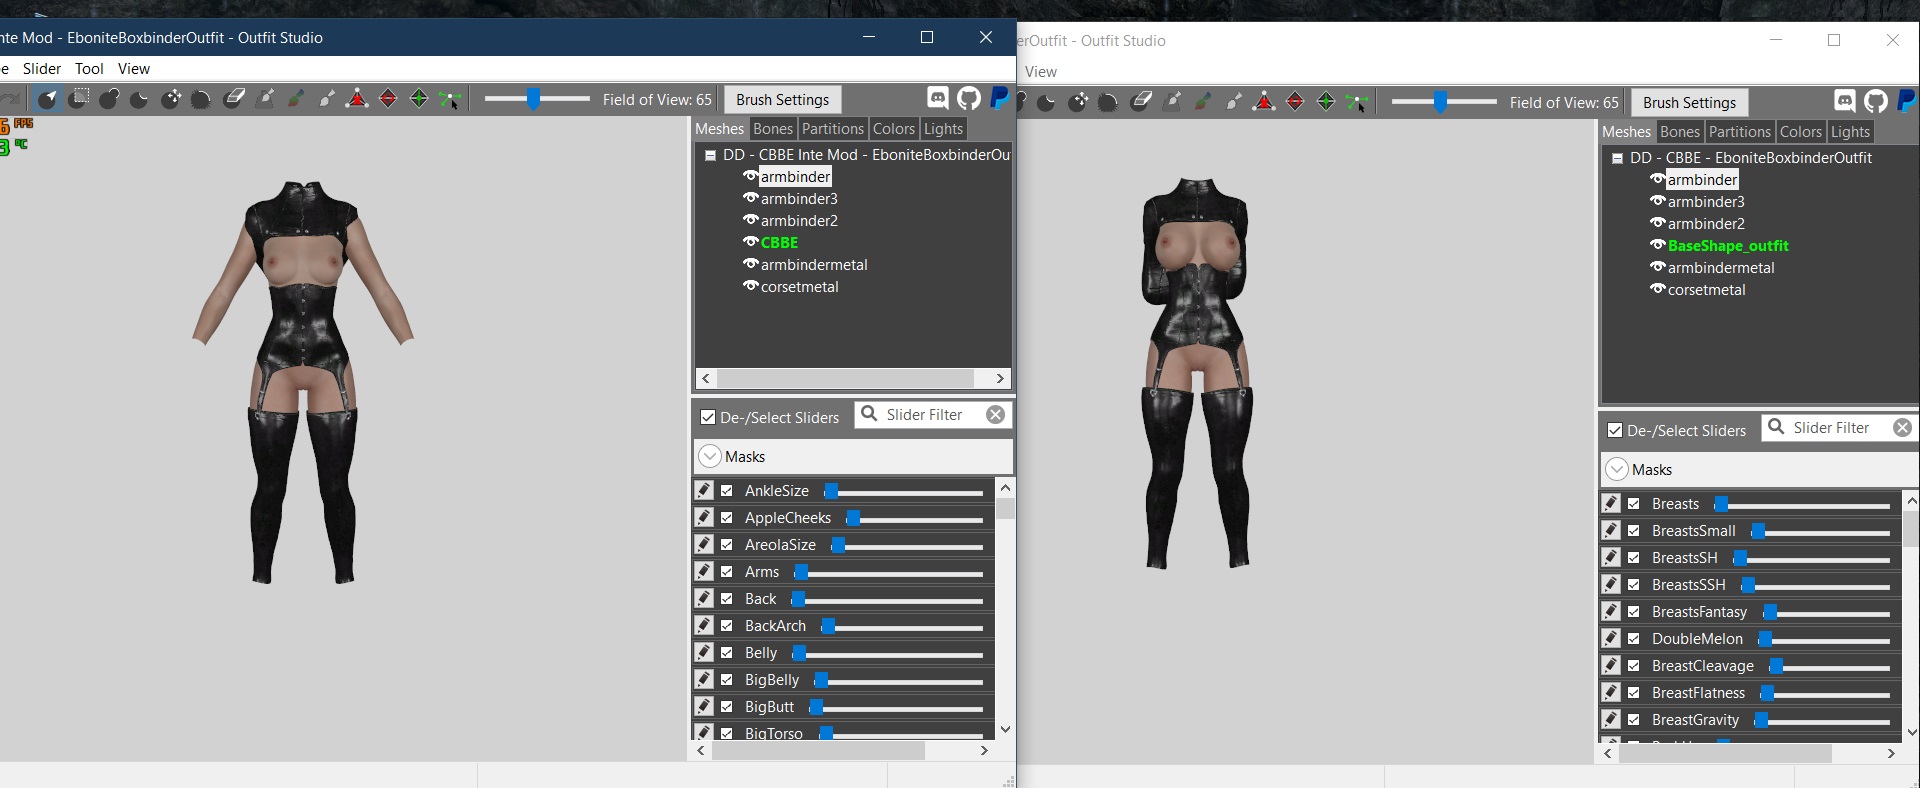Select the Undiff eraser brush in Inte Mod window
1920x788 pixels.
click(234, 98)
